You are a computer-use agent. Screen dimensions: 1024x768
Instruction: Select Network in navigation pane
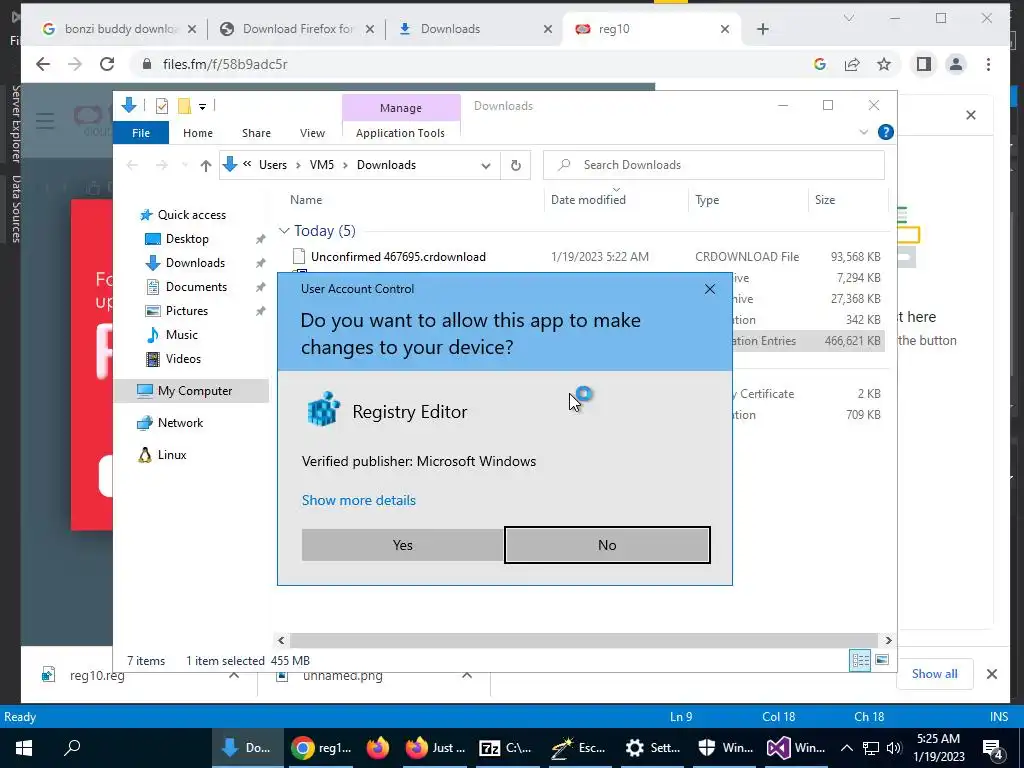coord(180,423)
